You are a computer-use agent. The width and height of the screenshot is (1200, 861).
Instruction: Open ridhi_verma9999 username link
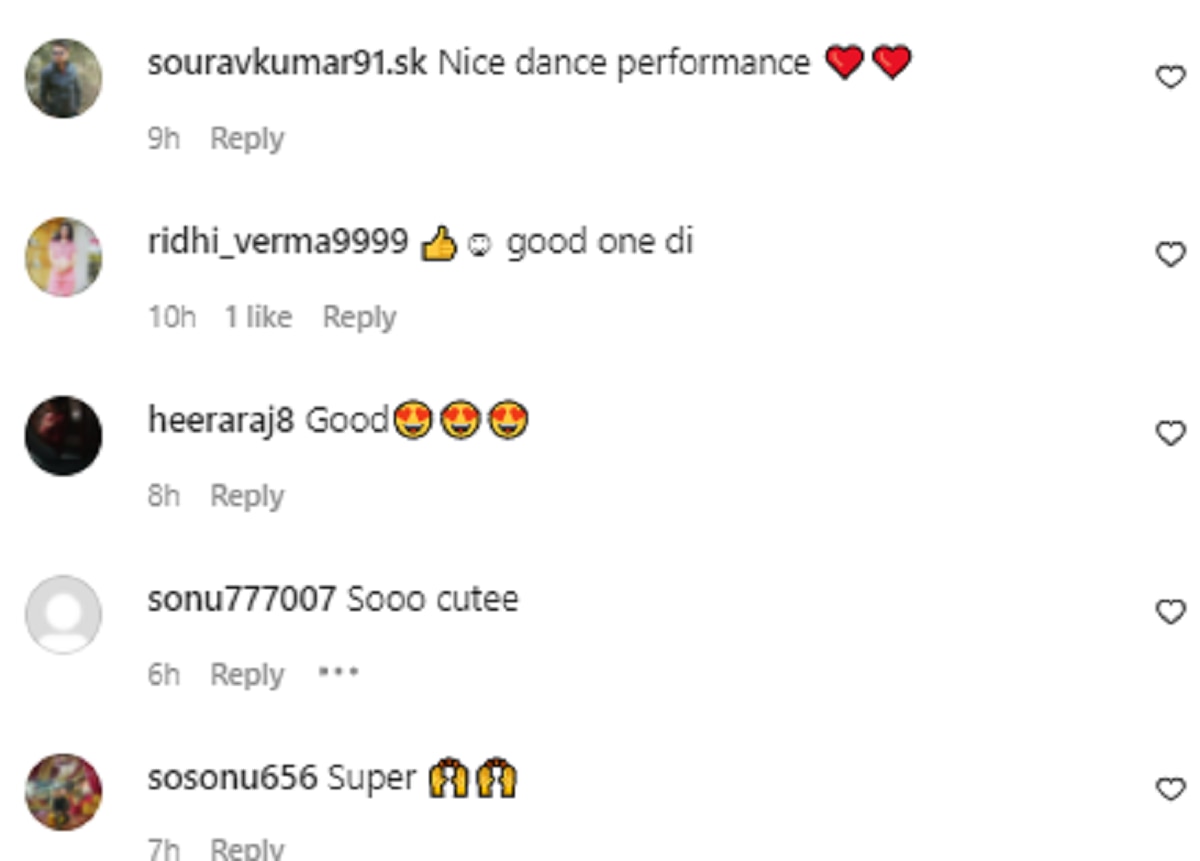click(x=278, y=242)
